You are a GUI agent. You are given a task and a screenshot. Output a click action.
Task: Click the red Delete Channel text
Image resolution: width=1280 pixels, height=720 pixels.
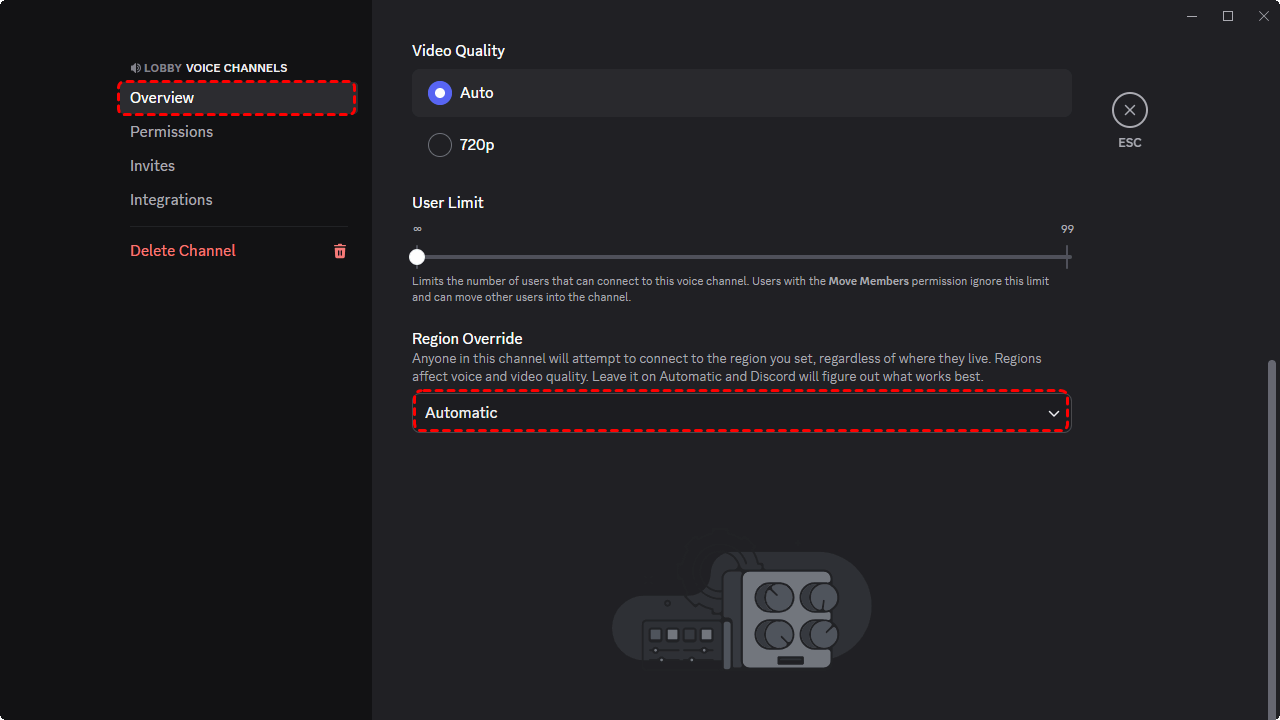pos(183,251)
